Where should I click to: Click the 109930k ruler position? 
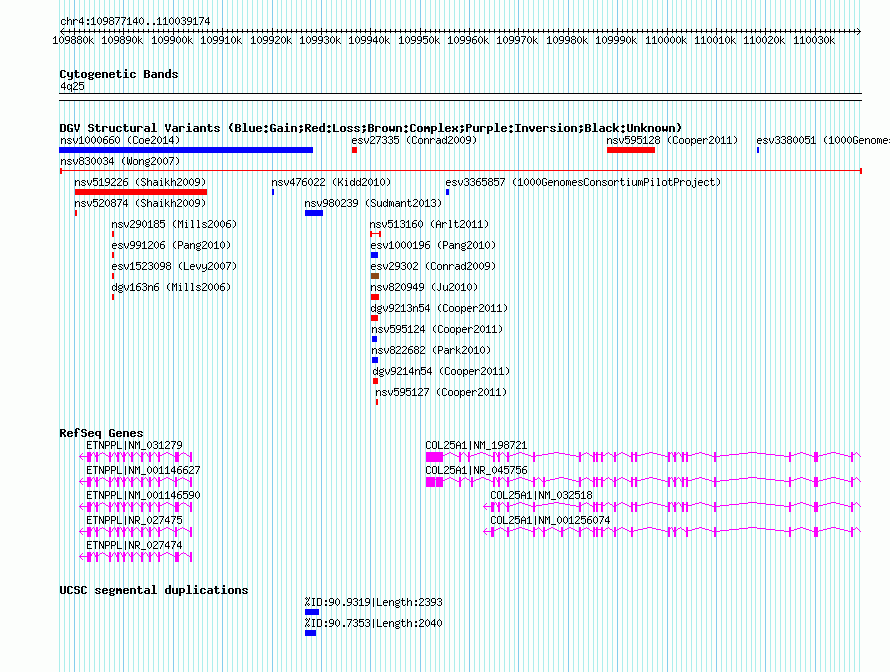pyautogui.click(x=320, y=40)
